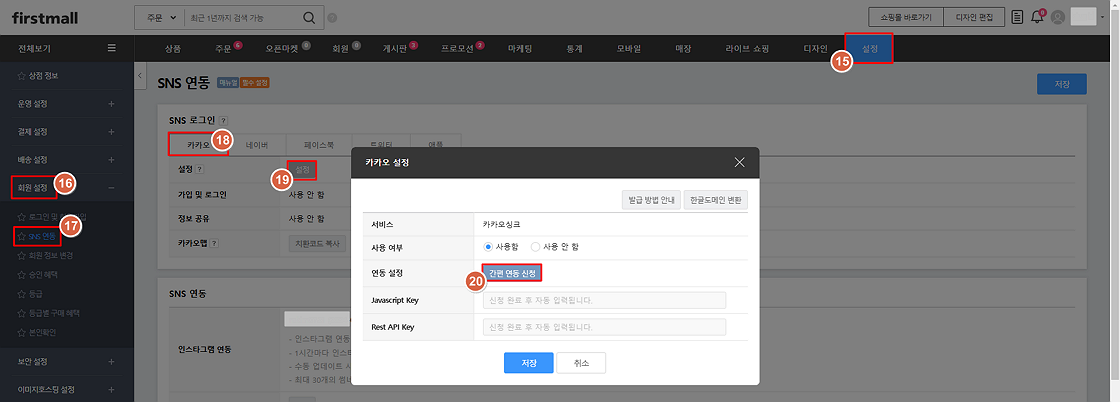Image resolution: width=1120 pixels, height=402 pixels.
Task: Click the firstmall logo
Action: coord(45,18)
